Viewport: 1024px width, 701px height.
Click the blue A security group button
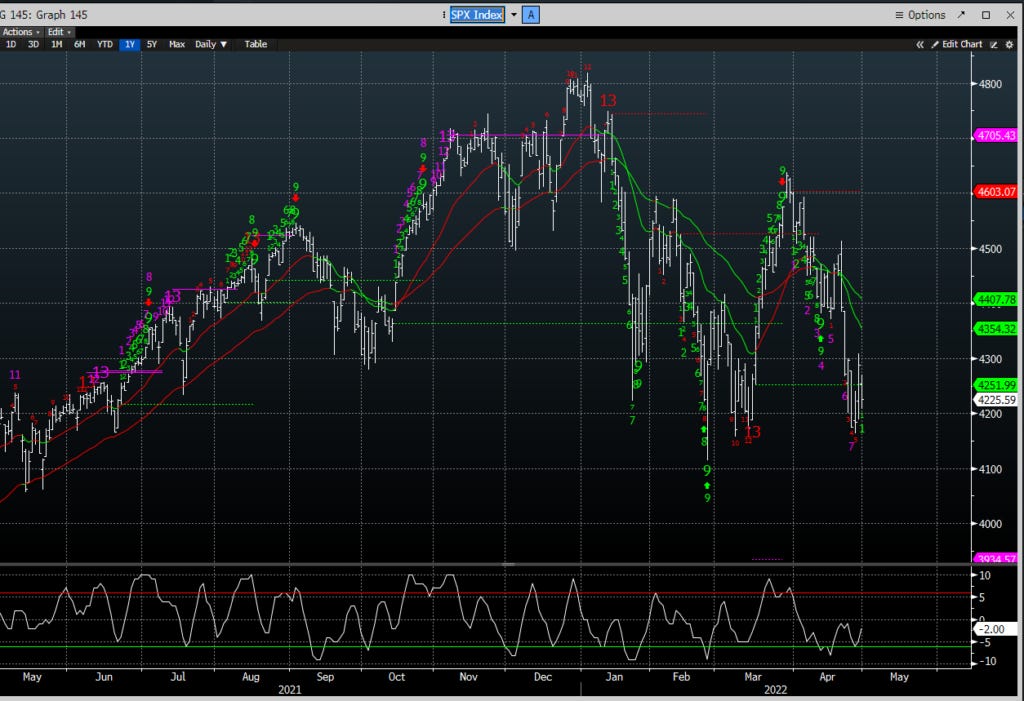(x=531, y=14)
